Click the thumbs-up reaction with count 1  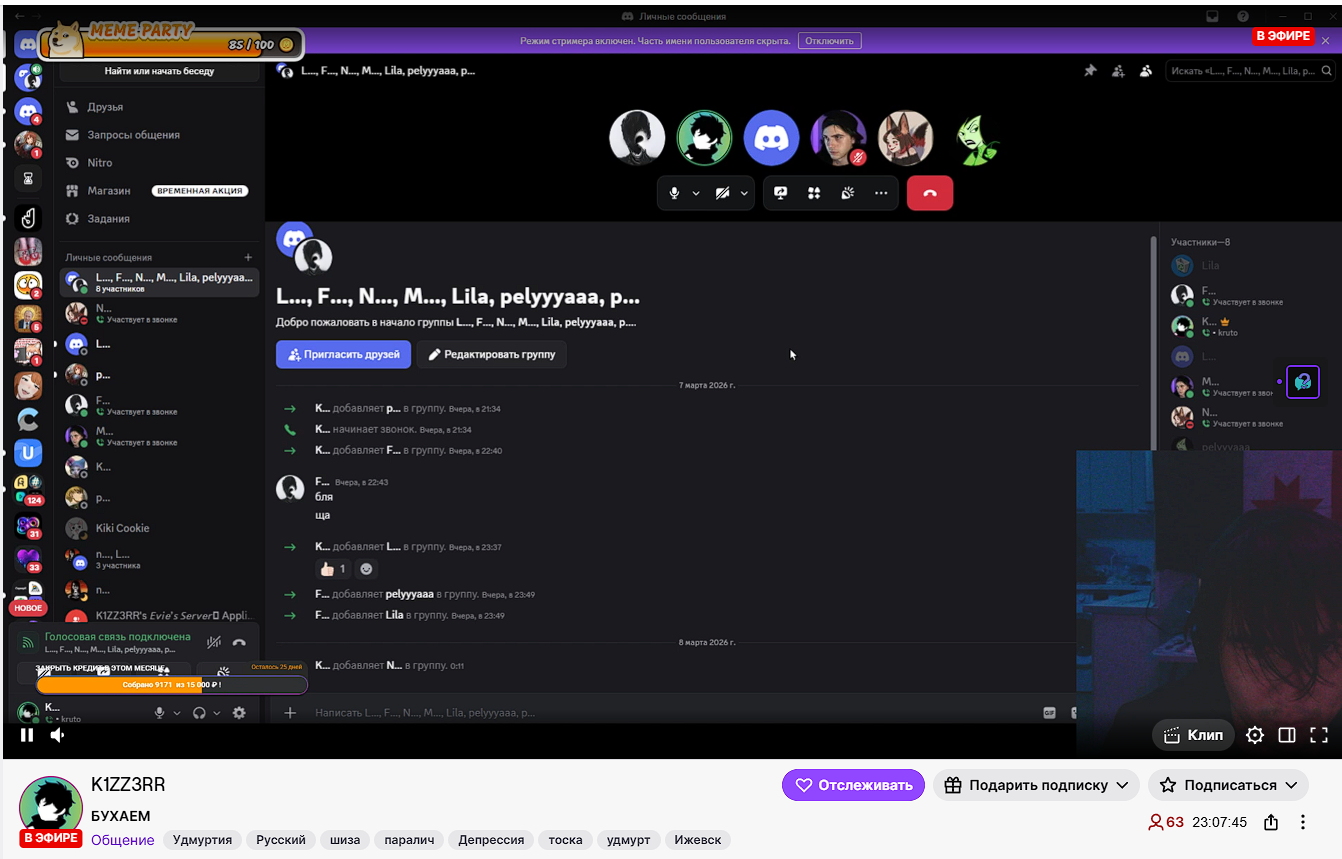click(332, 568)
